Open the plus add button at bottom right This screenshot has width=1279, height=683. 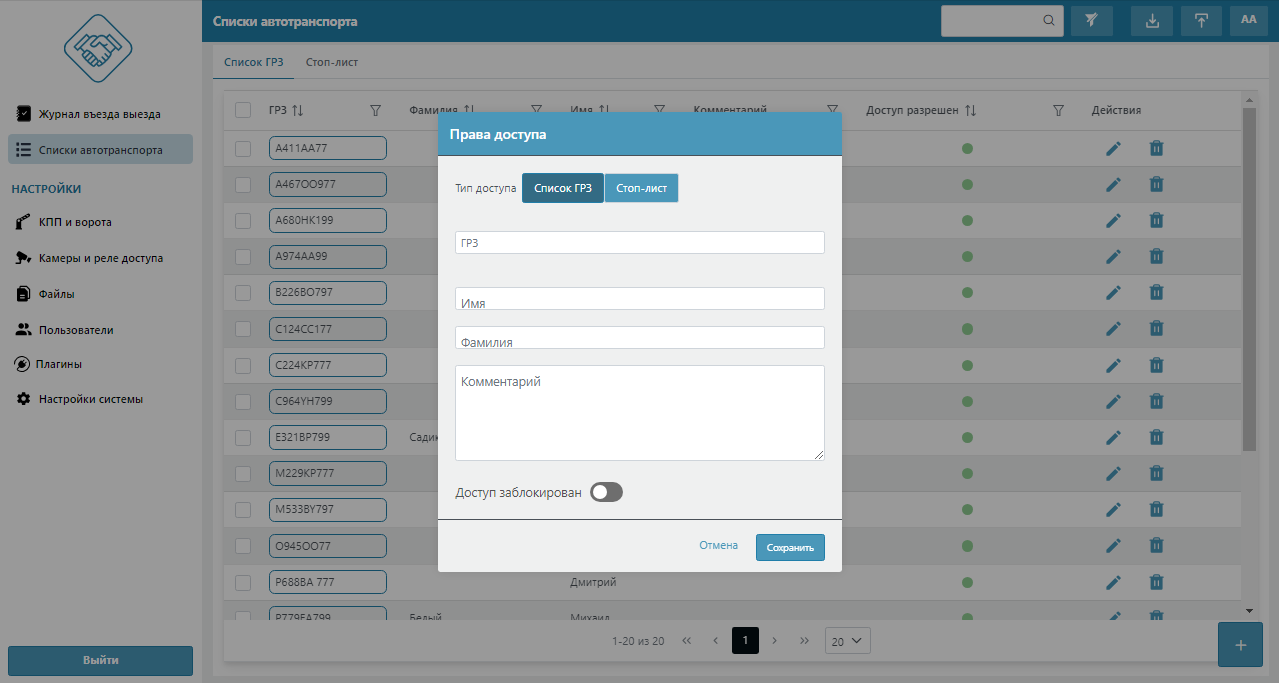click(x=1240, y=645)
